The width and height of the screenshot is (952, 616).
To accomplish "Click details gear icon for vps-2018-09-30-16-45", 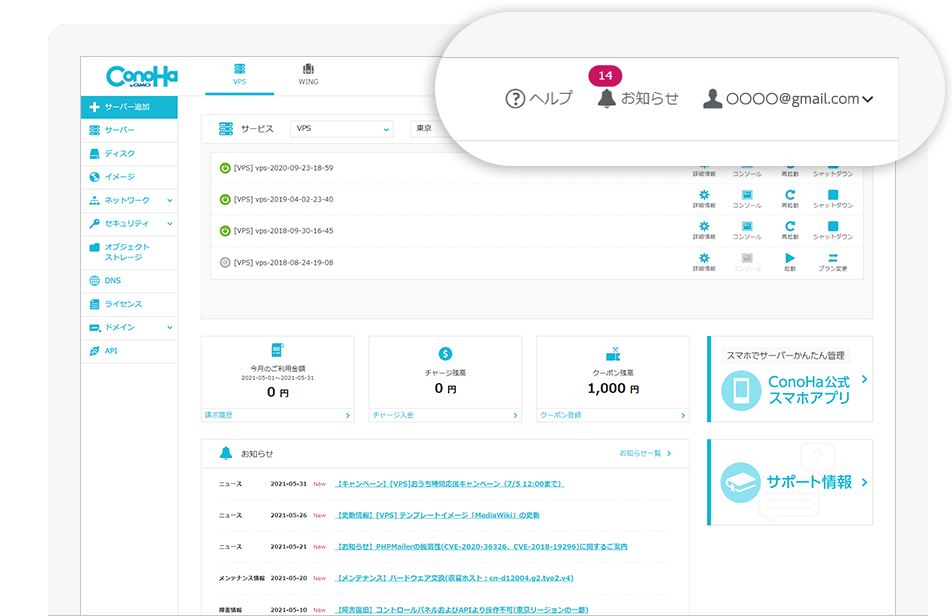I will pos(704,228).
